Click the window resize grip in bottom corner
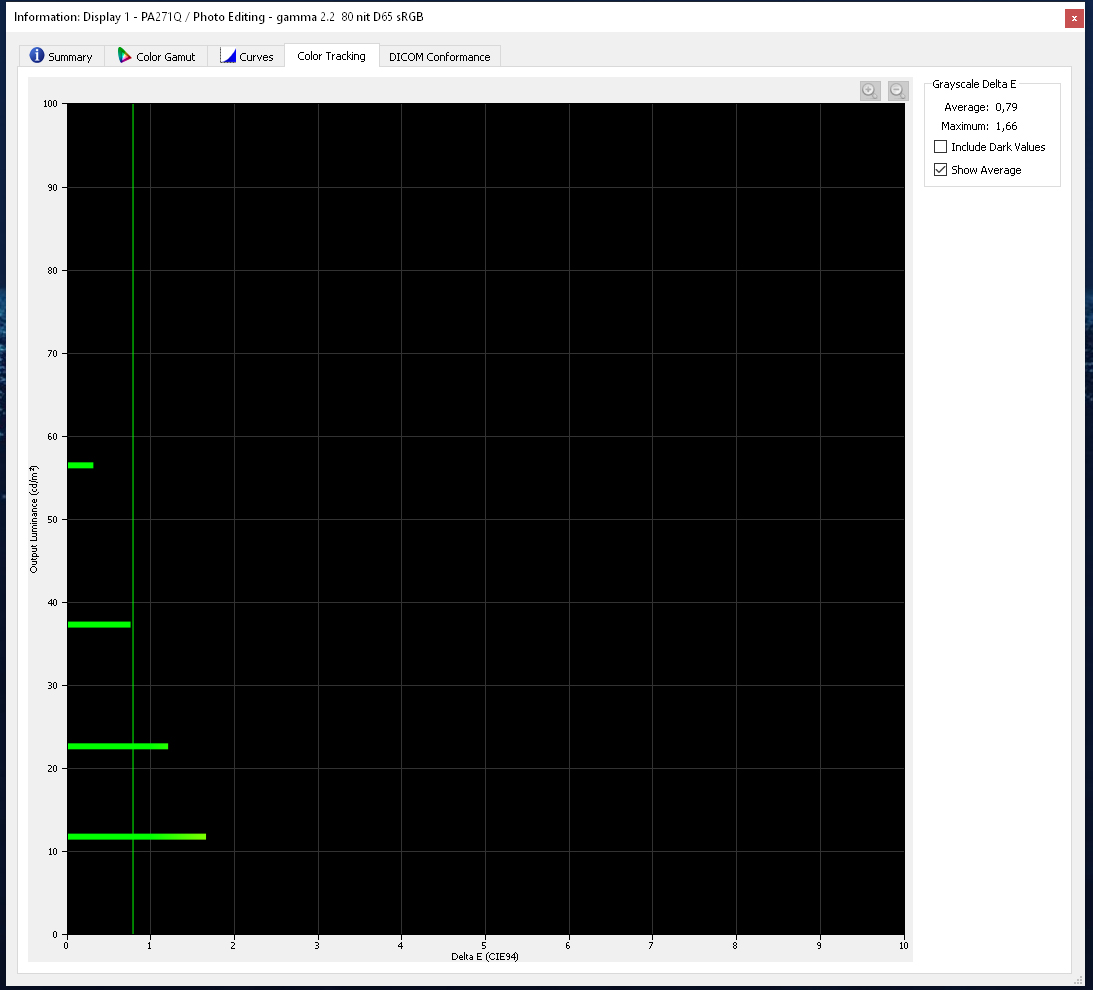This screenshot has width=1093, height=990. tap(1077, 980)
